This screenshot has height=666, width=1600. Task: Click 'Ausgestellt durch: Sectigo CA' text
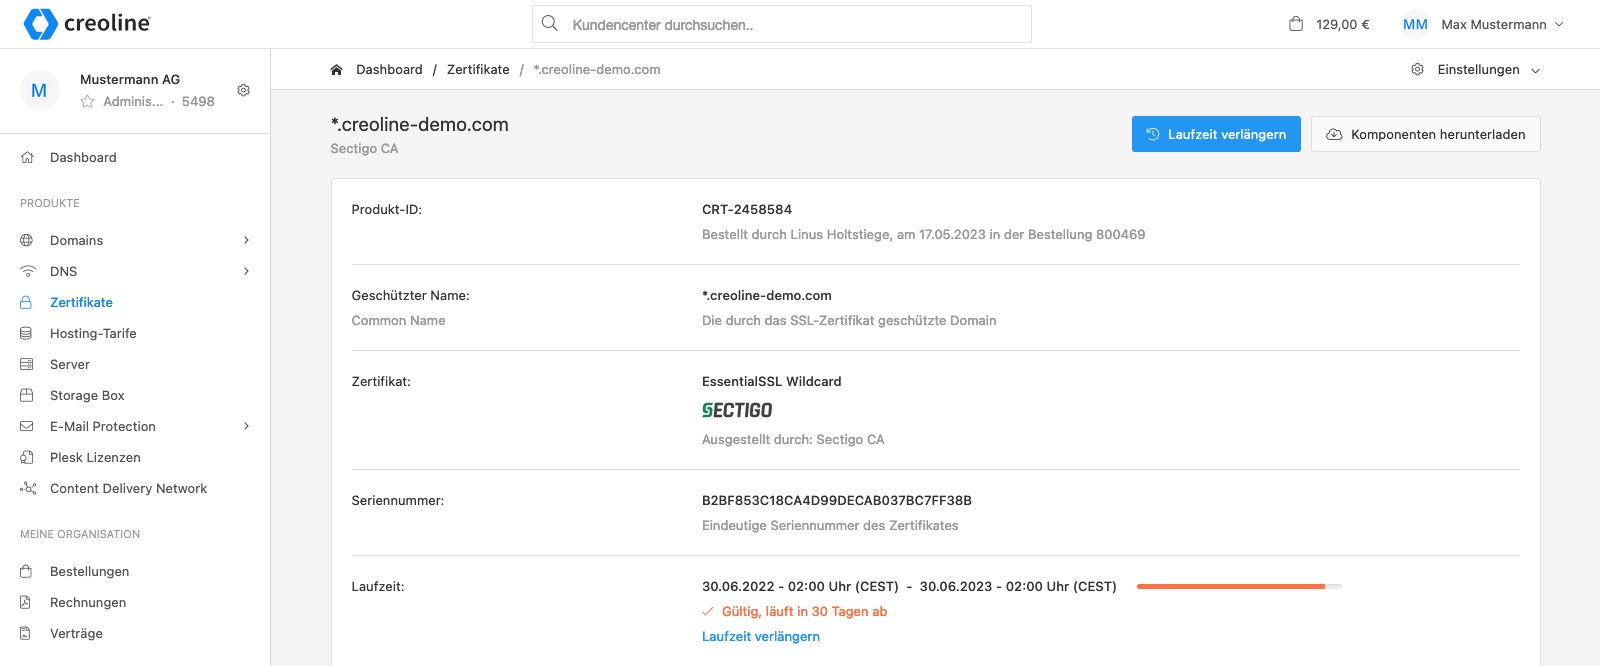pyautogui.click(x=793, y=439)
